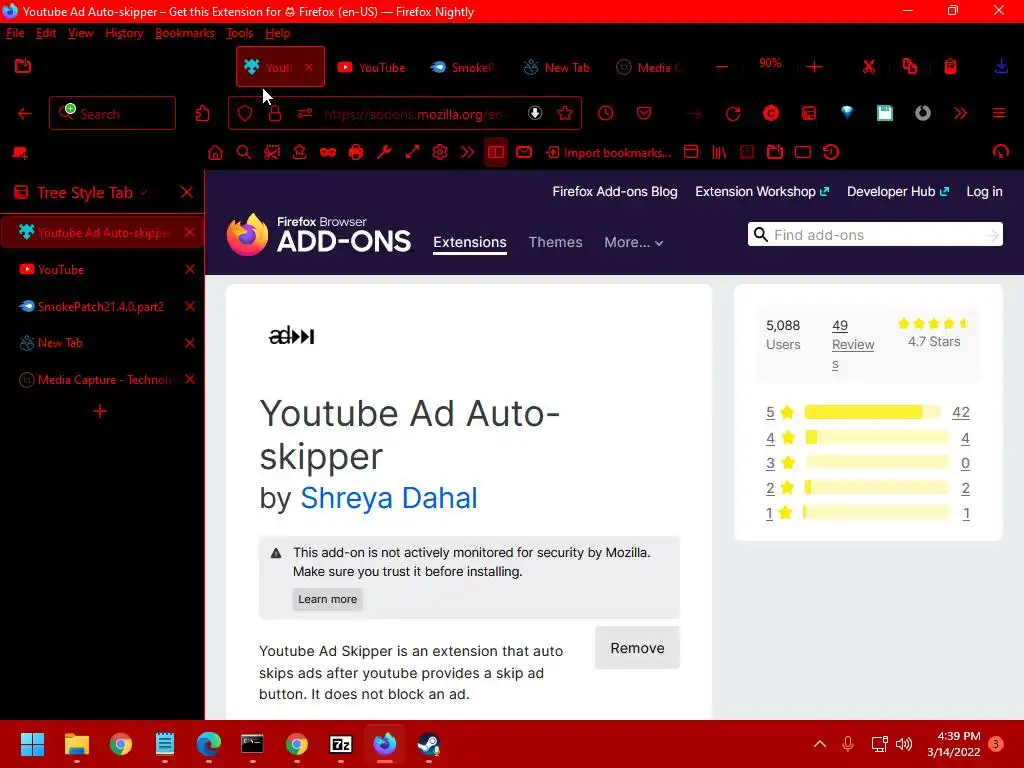Close YouTube tab in Tree Style Tab

[190, 269]
